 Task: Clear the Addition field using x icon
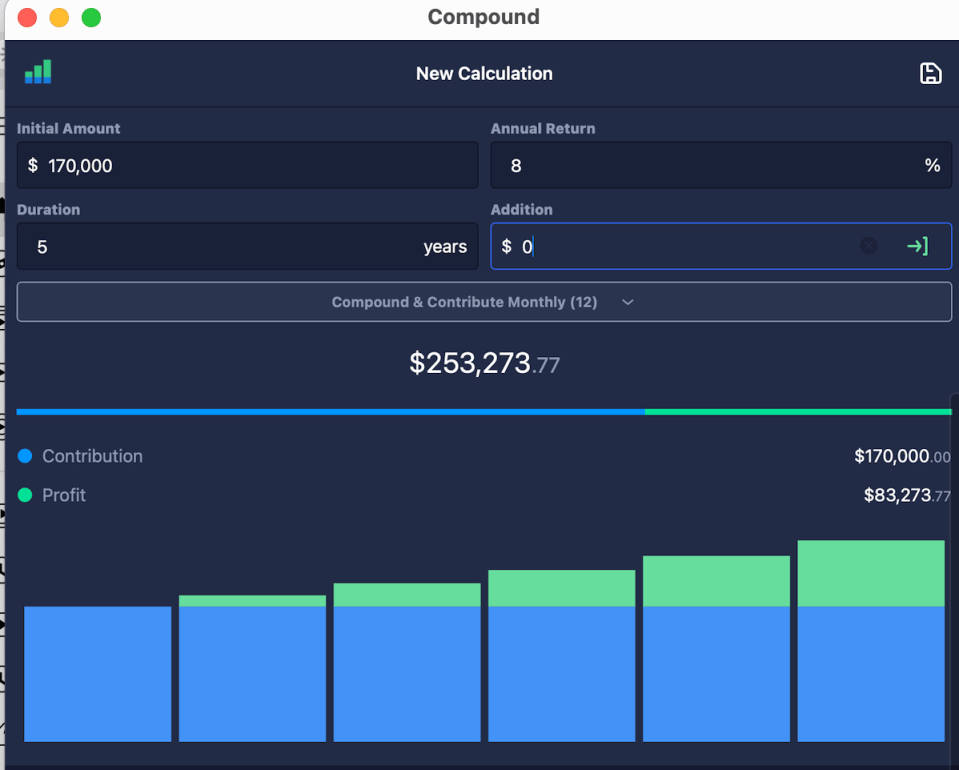pos(868,246)
